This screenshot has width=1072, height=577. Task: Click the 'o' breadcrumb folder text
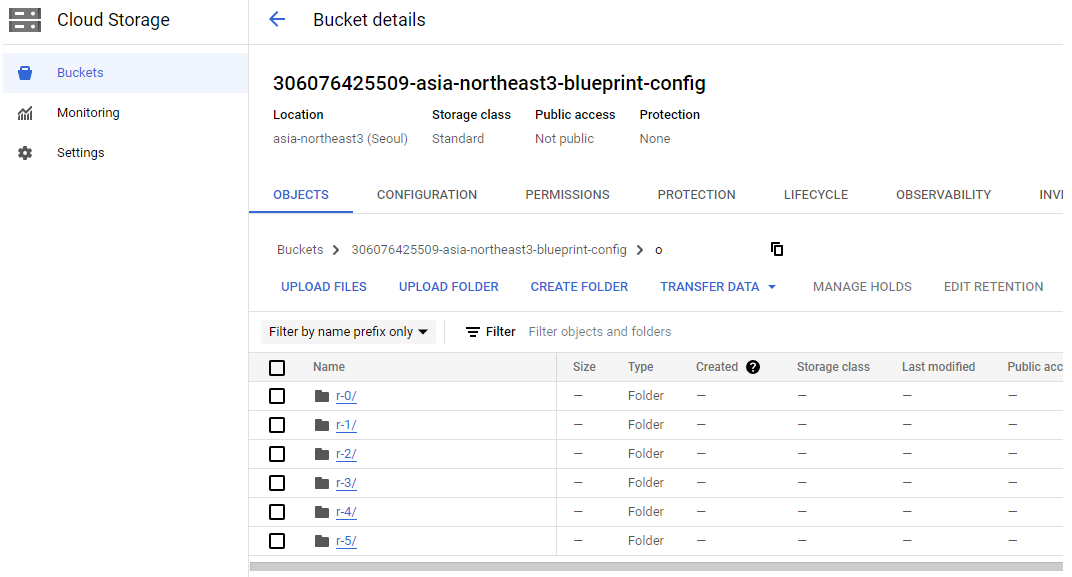[658, 250]
